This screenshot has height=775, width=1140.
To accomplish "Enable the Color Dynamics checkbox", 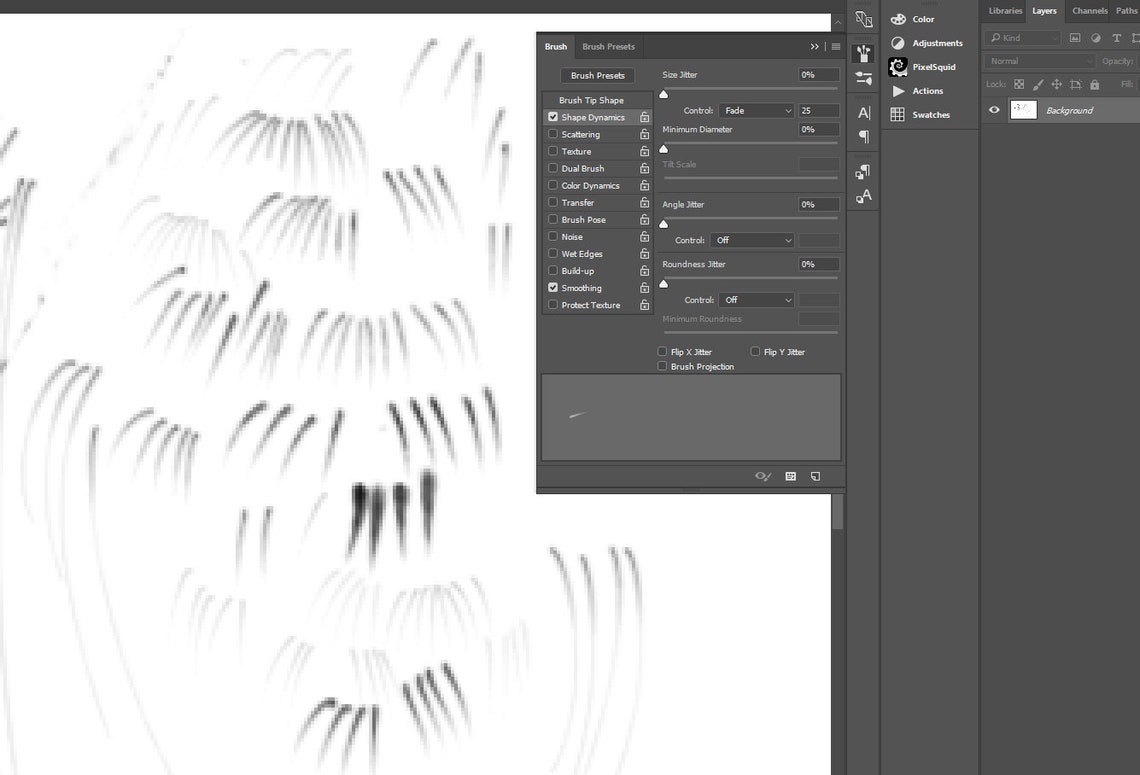I will click(x=553, y=185).
